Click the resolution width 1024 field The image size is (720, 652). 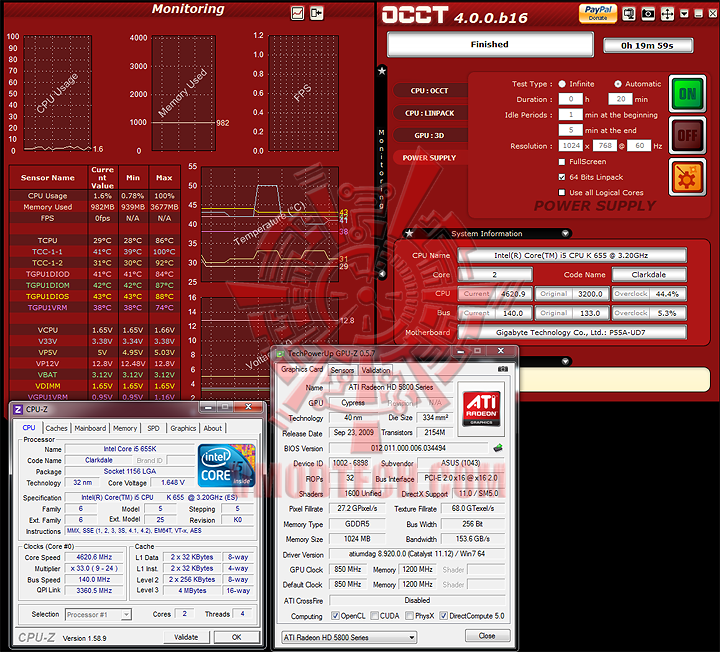571,146
